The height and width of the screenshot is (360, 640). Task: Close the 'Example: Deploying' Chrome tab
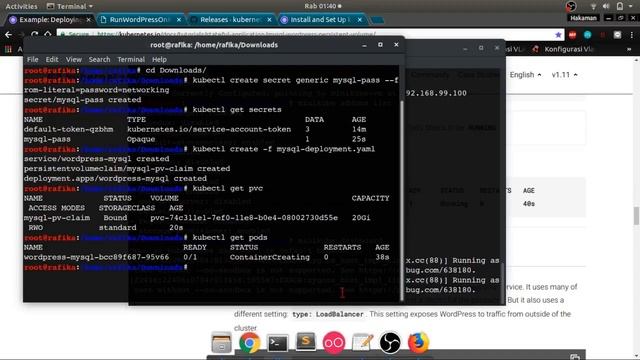tap(89, 20)
